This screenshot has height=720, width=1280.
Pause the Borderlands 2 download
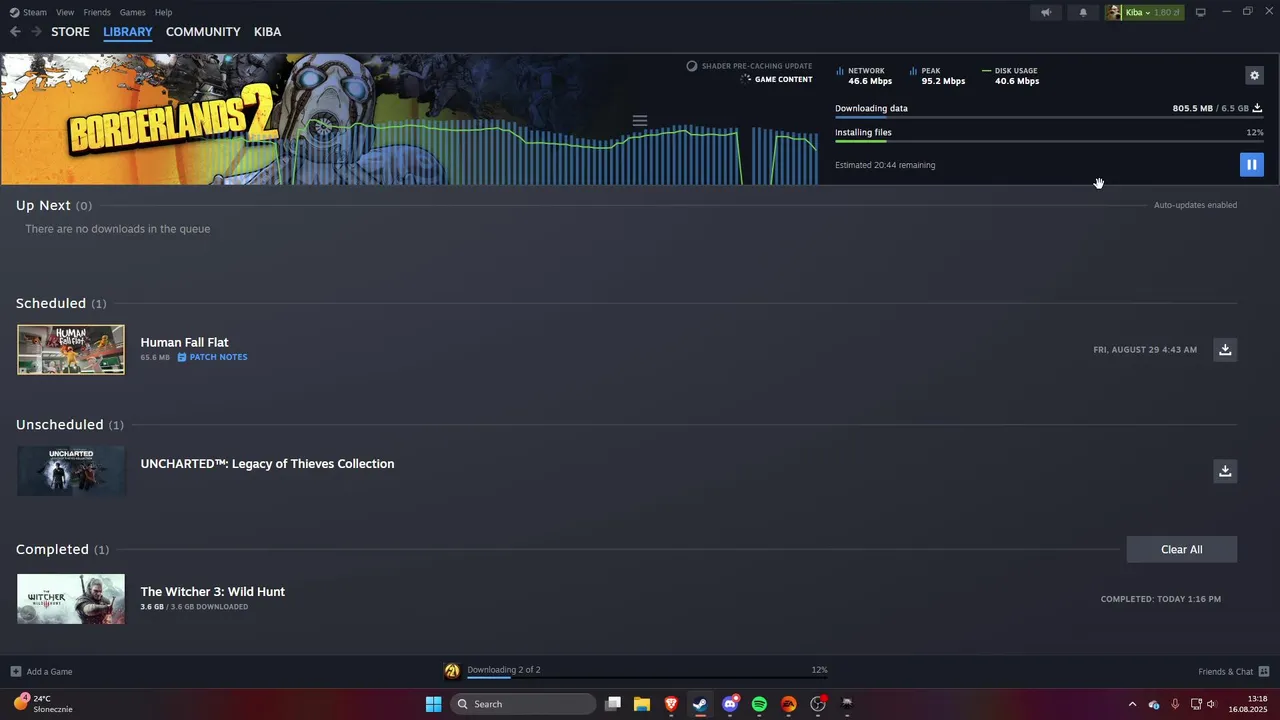click(x=1251, y=164)
